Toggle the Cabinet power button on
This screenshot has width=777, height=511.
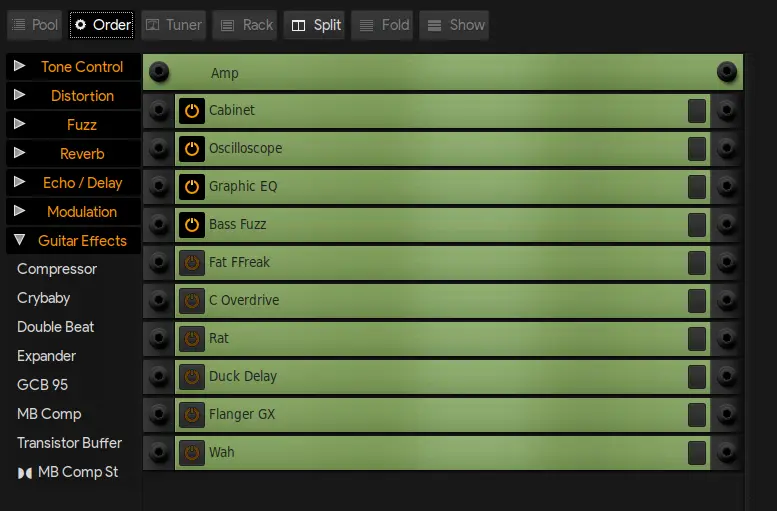tap(192, 111)
